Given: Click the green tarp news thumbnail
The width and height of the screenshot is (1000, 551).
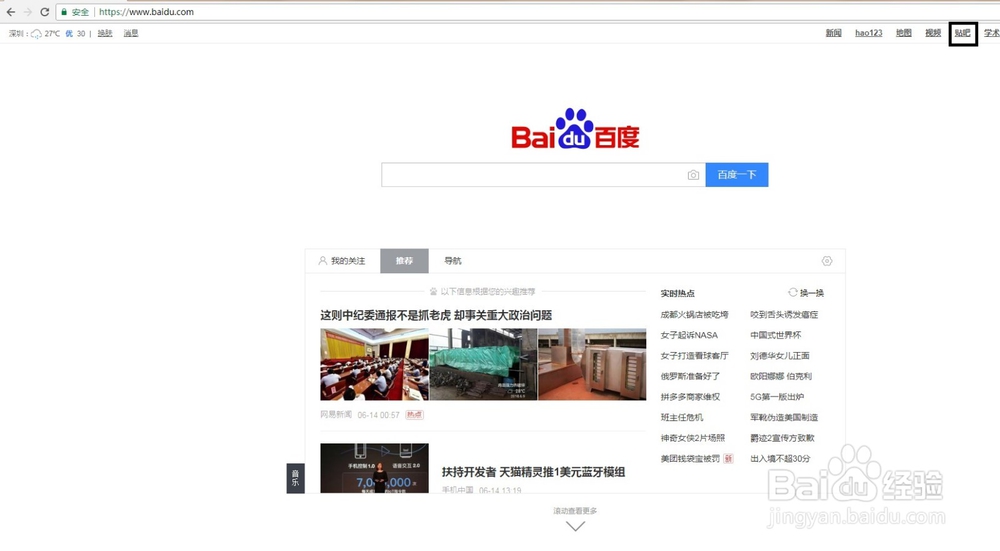Looking at the screenshot, I should point(483,364).
